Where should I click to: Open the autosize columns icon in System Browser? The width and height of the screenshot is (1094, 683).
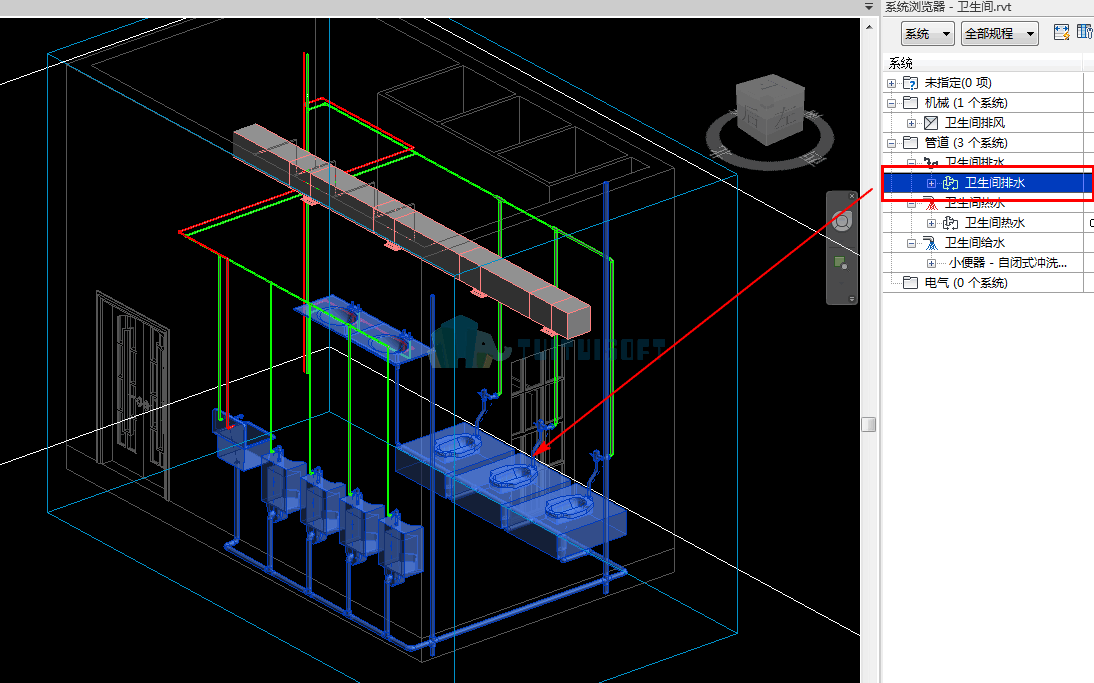1061,32
